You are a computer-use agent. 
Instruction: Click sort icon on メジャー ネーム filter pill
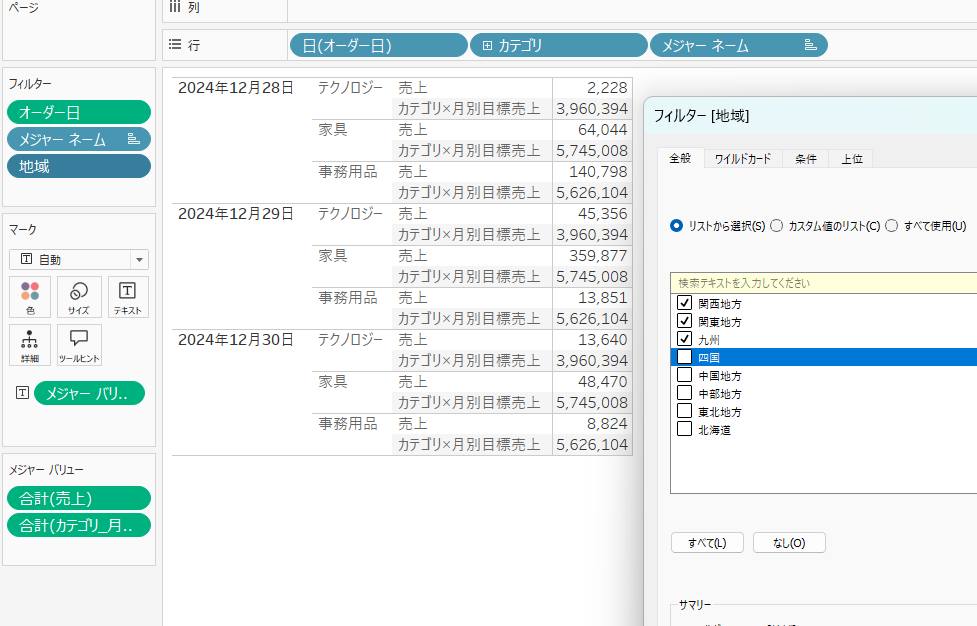tap(133, 140)
